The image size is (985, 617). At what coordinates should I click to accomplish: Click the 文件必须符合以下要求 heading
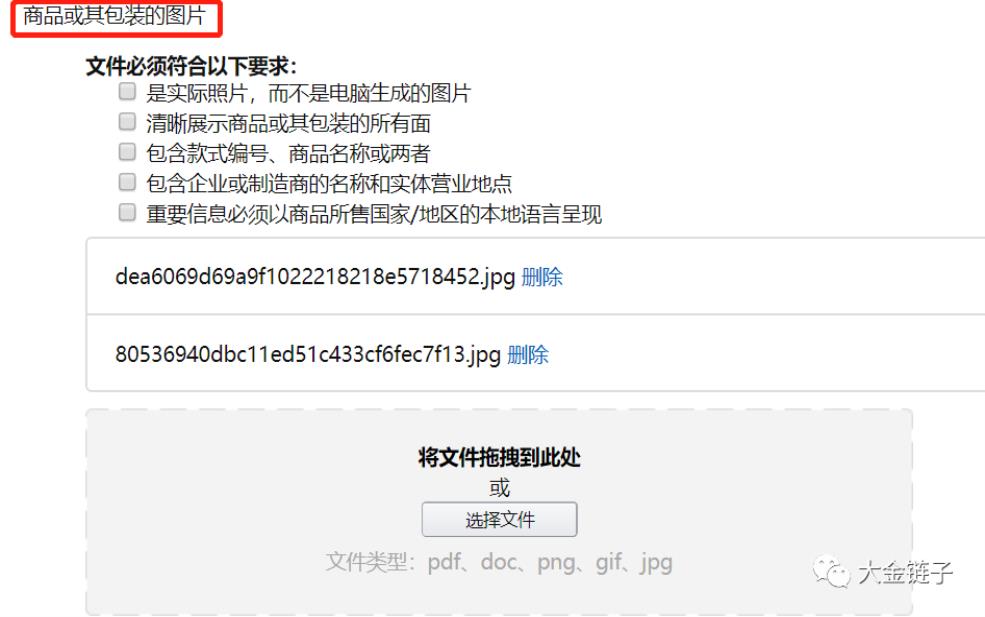(190, 66)
